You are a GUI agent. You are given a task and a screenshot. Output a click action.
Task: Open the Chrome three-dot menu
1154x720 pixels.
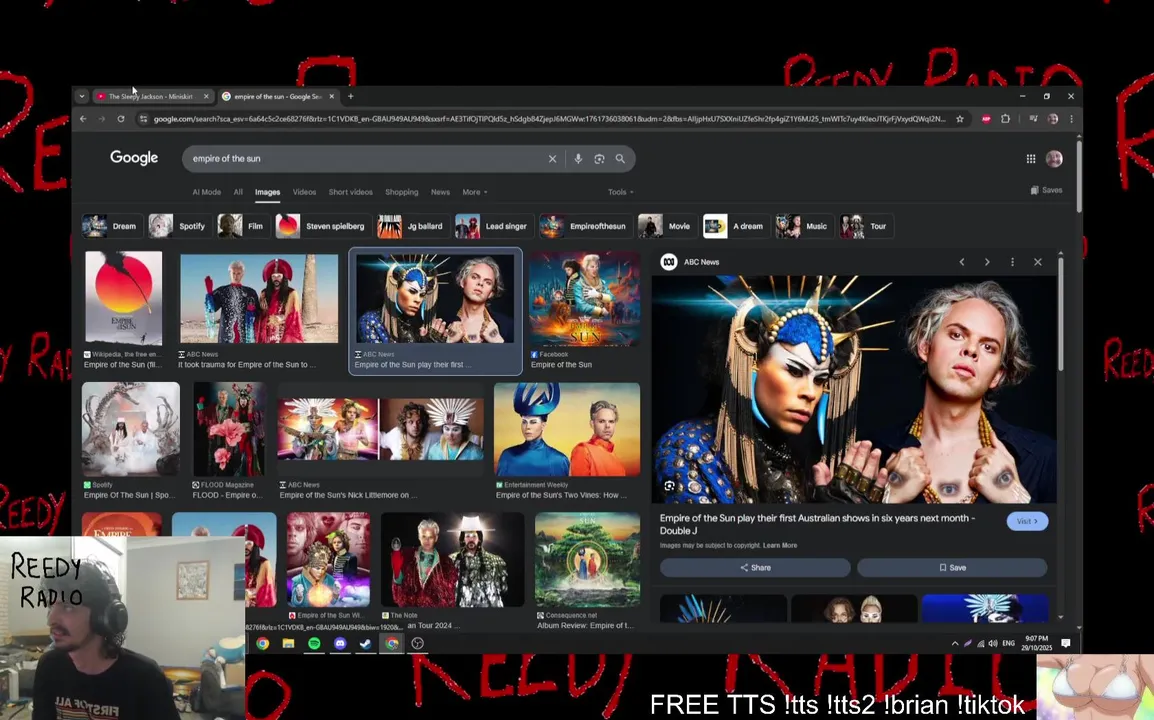coord(1072,119)
